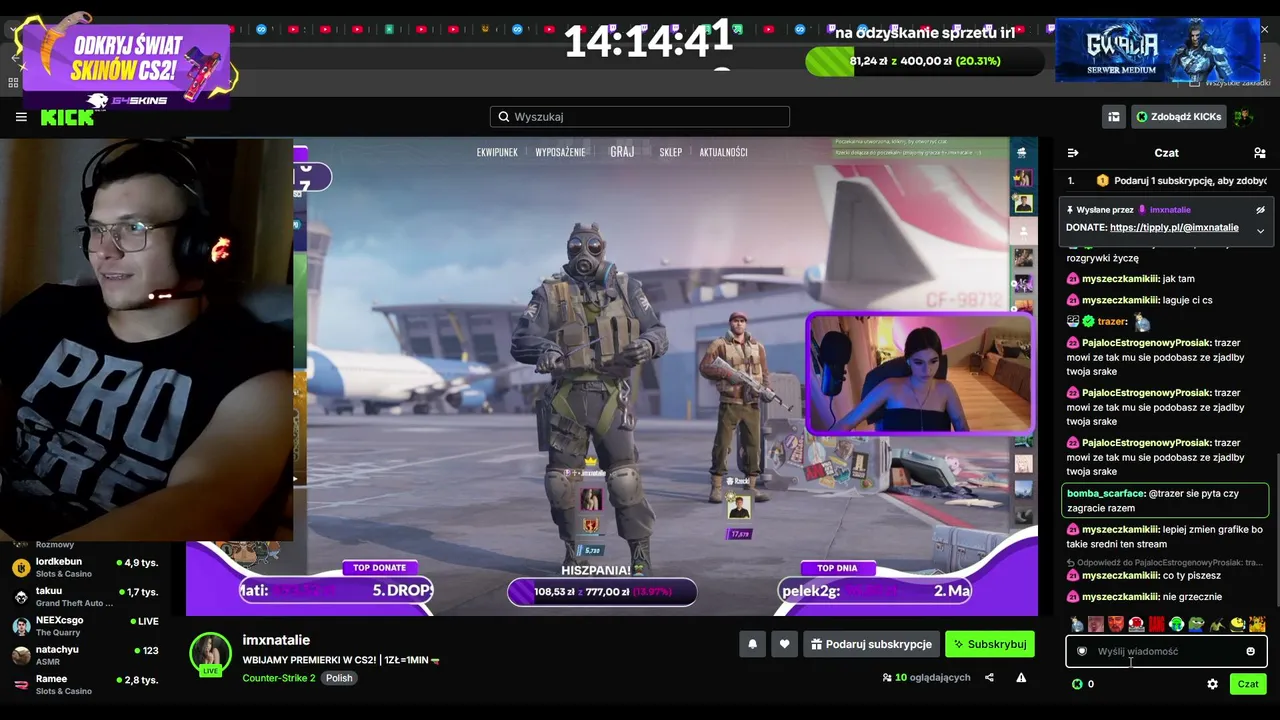
Task: Share the stream
Action: [989, 677]
